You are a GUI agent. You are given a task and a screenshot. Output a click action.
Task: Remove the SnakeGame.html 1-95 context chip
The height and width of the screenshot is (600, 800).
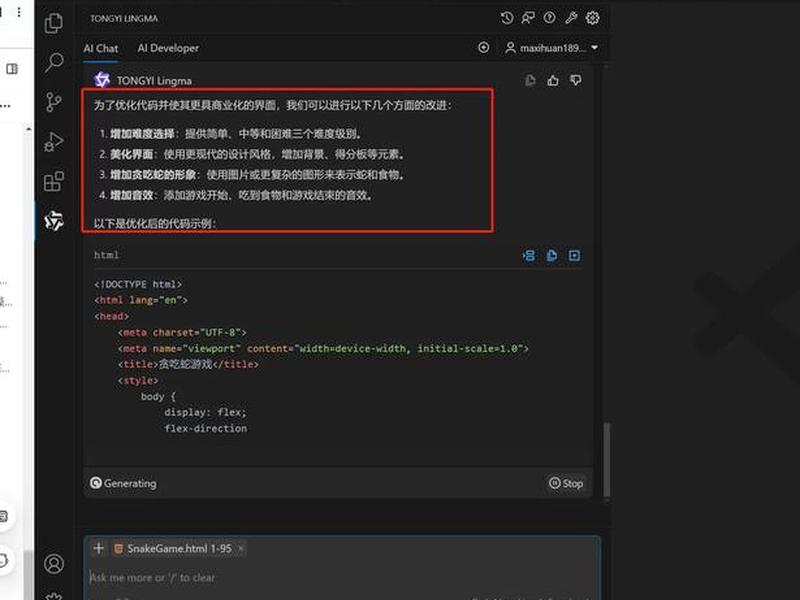(x=241, y=548)
